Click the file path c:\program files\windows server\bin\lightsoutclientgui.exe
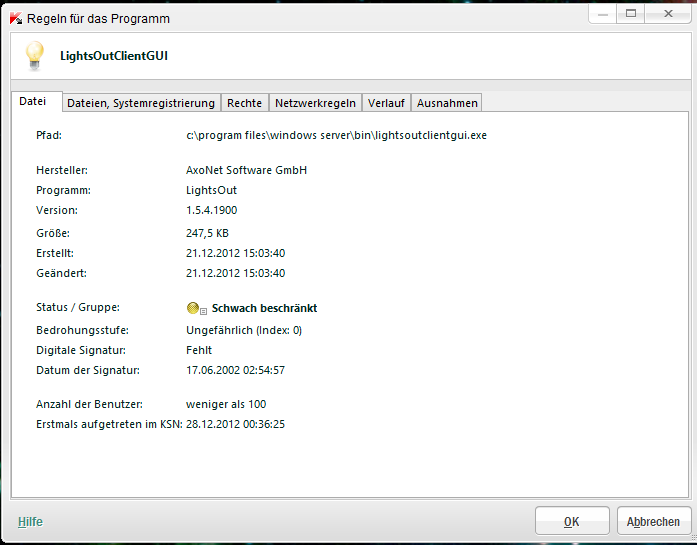Image resolution: width=697 pixels, height=545 pixels. click(336, 135)
